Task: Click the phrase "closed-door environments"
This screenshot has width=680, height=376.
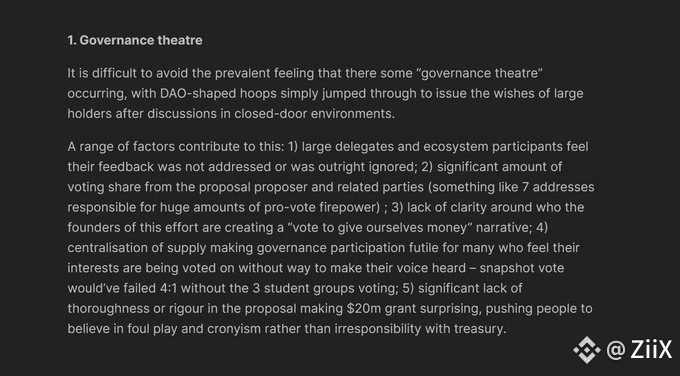Action: click(x=314, y=114)
